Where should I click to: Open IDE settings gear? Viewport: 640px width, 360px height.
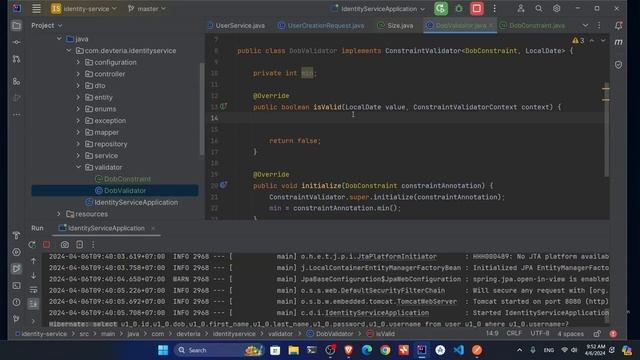click(557, 9)
